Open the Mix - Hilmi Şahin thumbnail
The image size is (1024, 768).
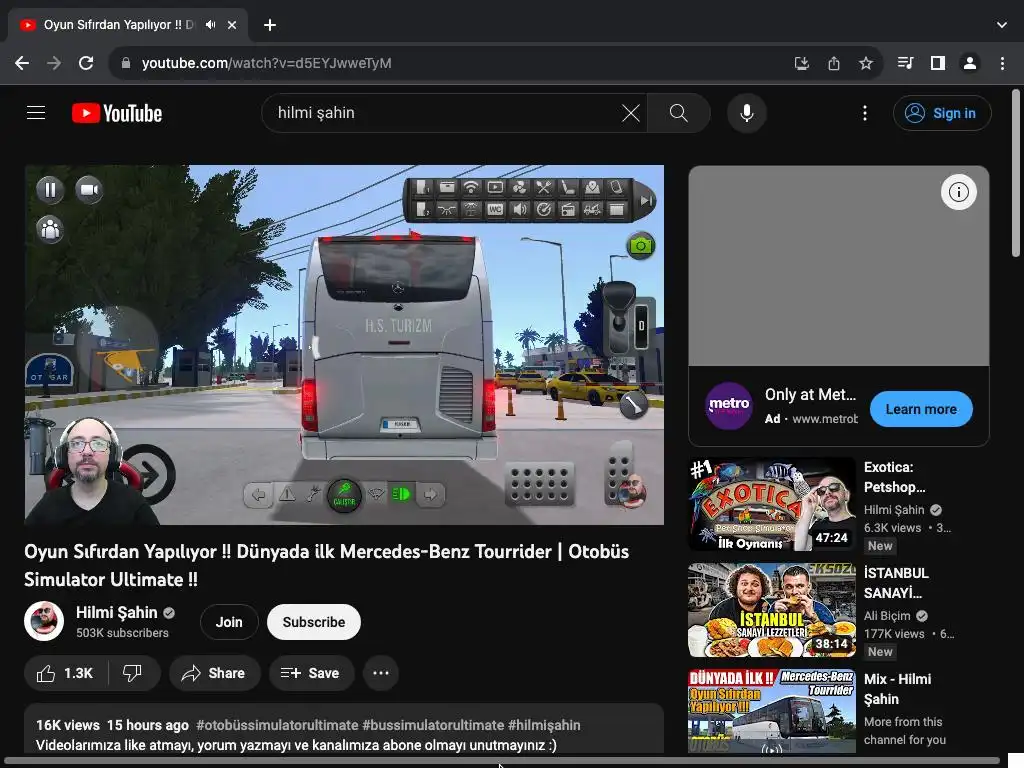(x=771, y=711)
